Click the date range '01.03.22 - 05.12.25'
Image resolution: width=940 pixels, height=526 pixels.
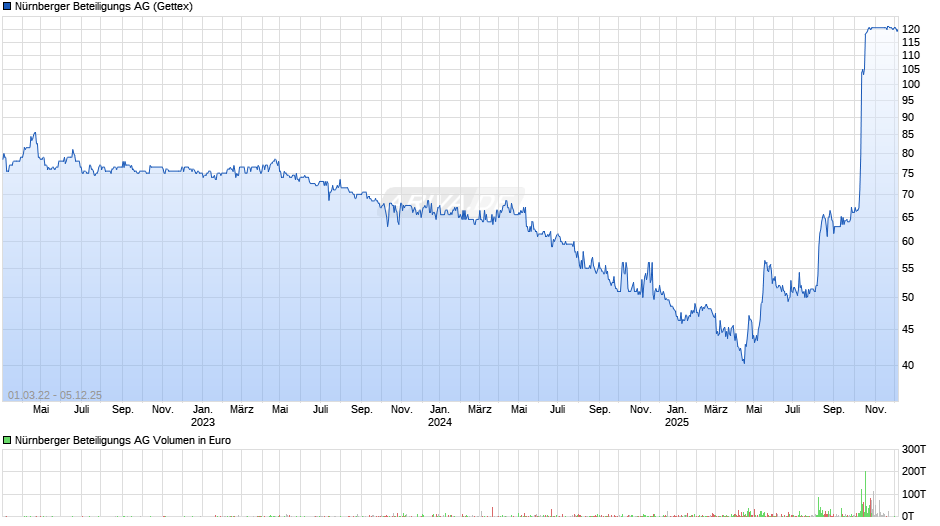pyautogui.click(x=55, y=395)
